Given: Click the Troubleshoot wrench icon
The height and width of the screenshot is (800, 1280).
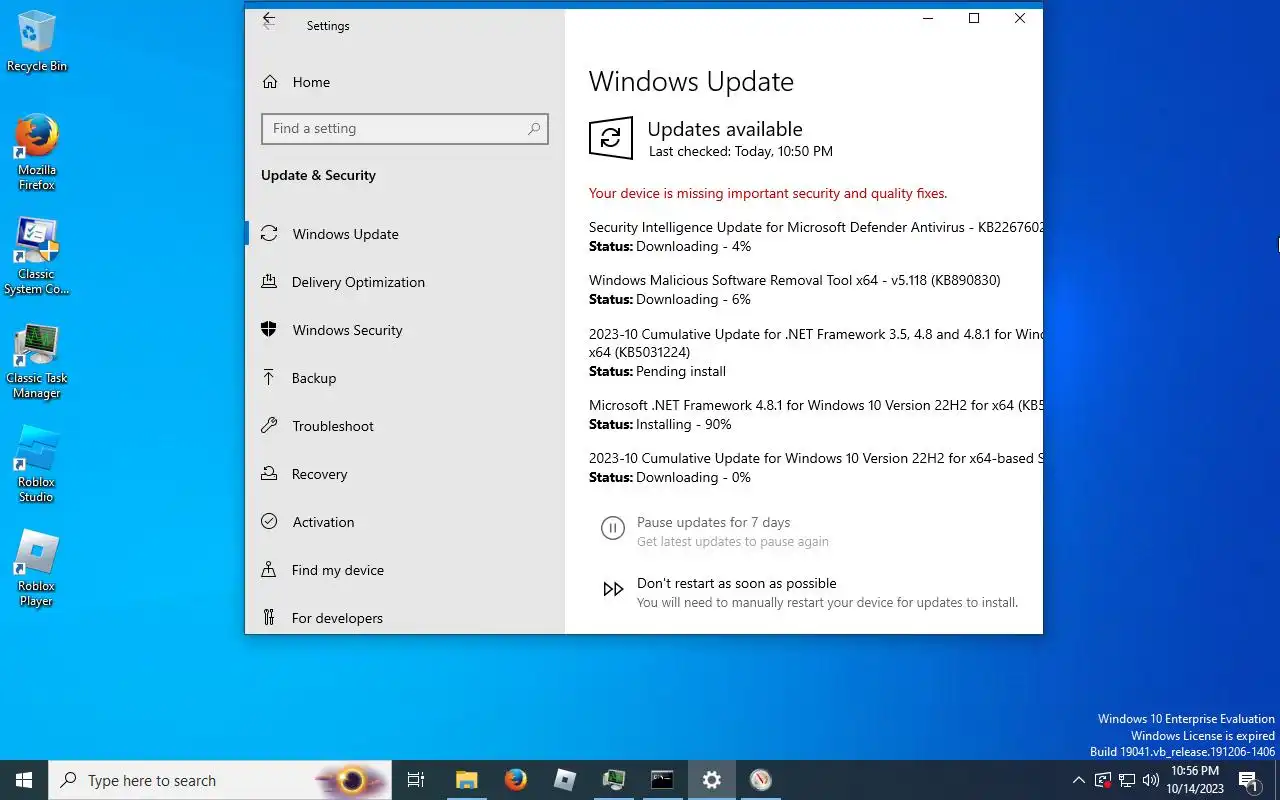Looking at the screenshot, I should click(x=268, y=425).
